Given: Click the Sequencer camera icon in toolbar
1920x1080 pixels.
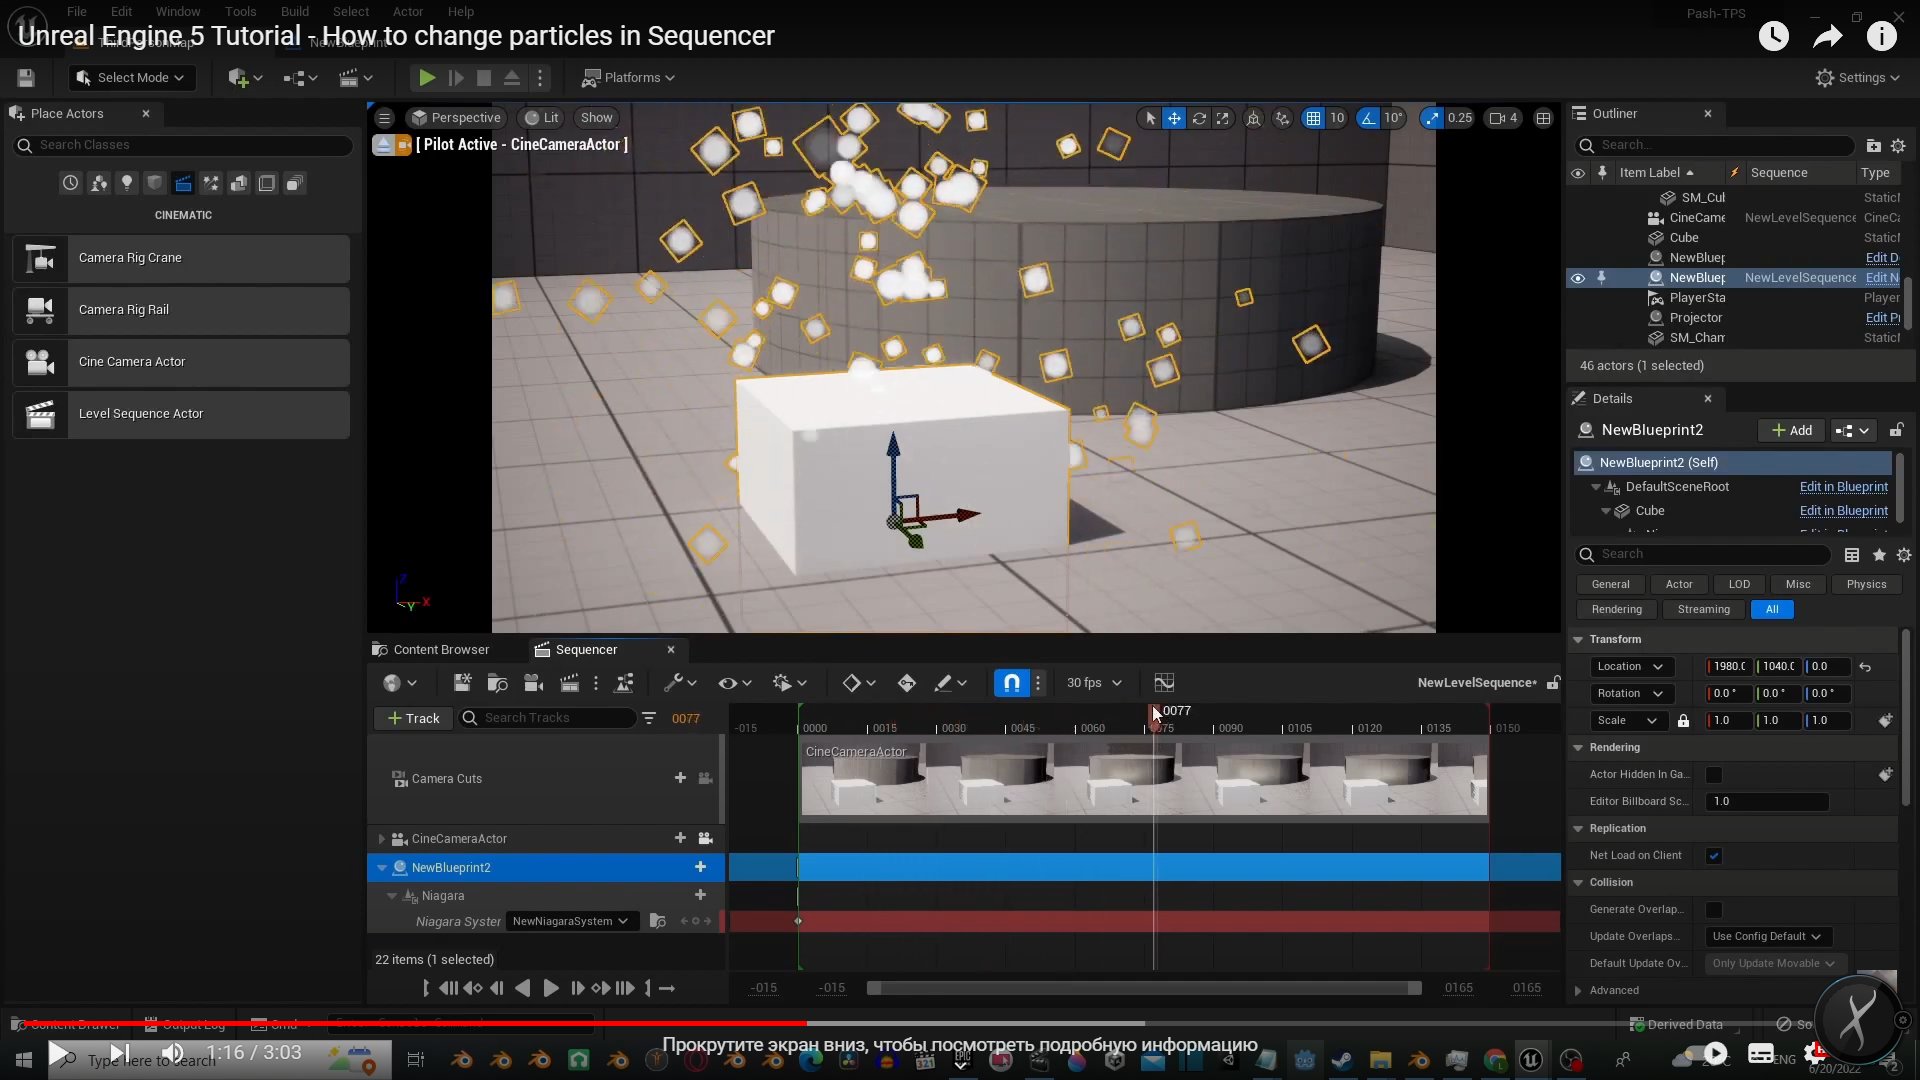Looking at the screenshot, I should tap(533, 683).
